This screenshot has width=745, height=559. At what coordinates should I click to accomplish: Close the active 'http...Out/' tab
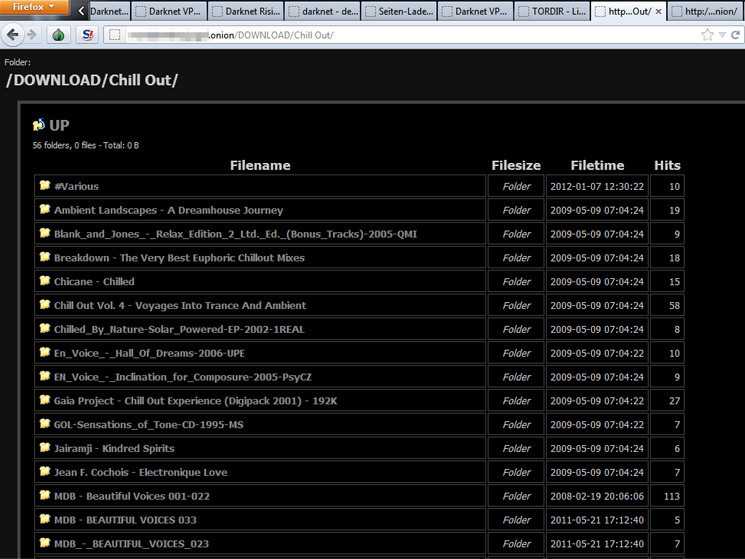pos(659,11)
